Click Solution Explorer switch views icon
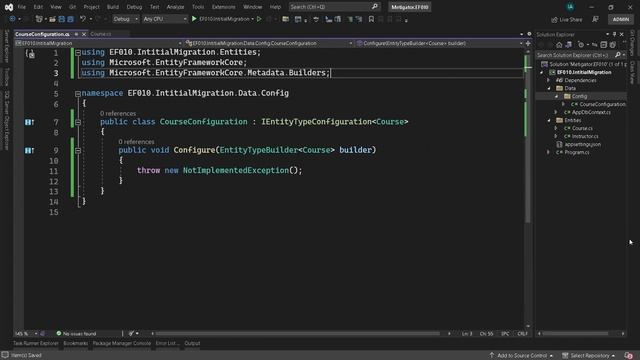The width and height of the screenshot is (640, 360). (x=568, y=45)
